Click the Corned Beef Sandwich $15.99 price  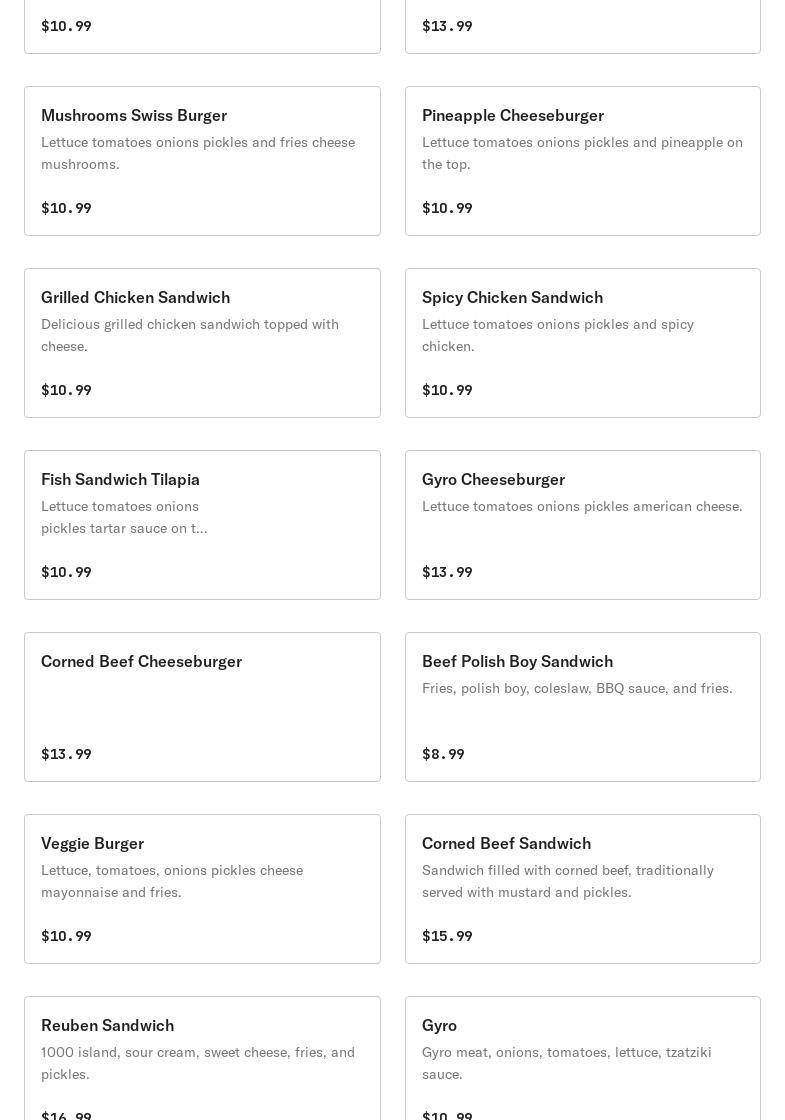(447, 936)
